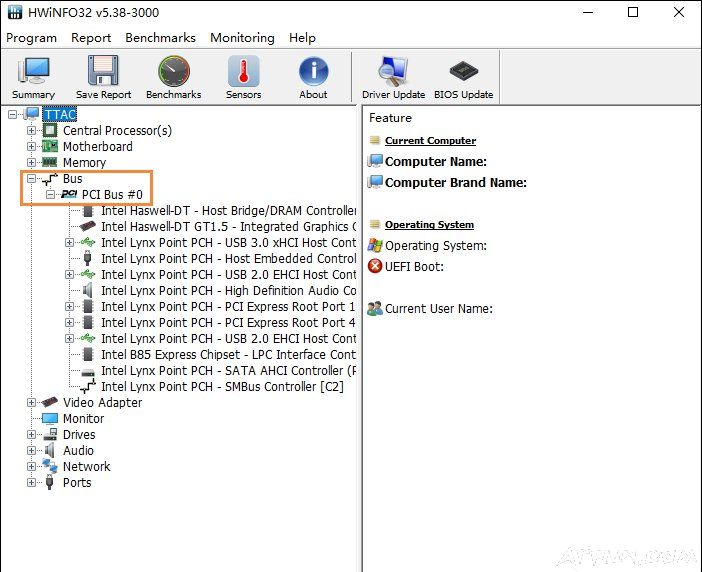Screen dimensions: 702x572
Task: Click the High Definition Audio speaker icon
Action: (88, 290)
